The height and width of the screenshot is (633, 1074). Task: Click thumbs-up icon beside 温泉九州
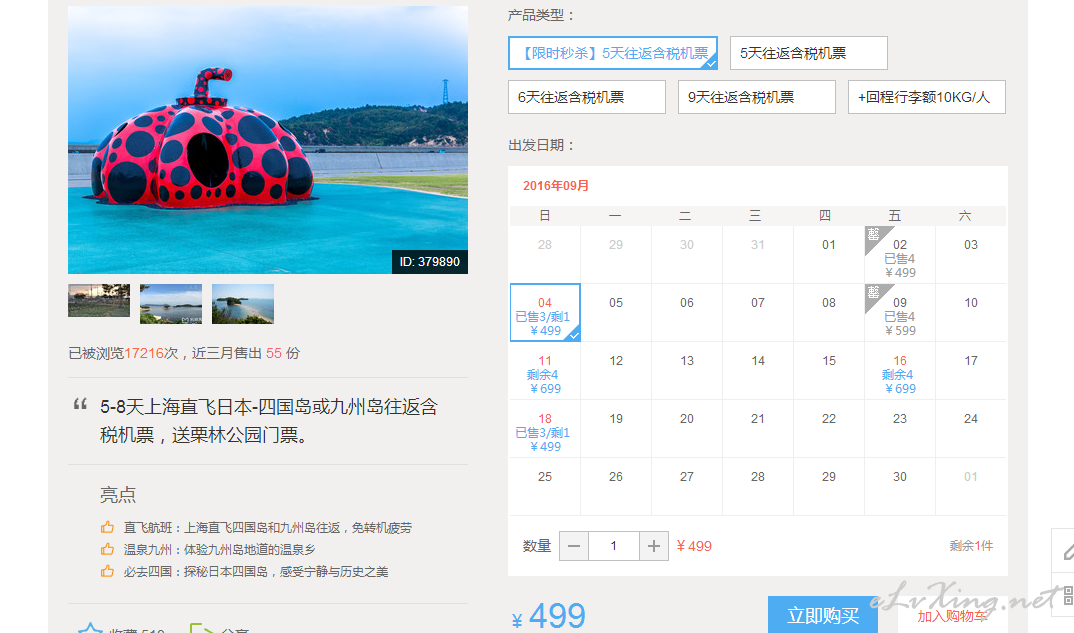coord(108,549)
